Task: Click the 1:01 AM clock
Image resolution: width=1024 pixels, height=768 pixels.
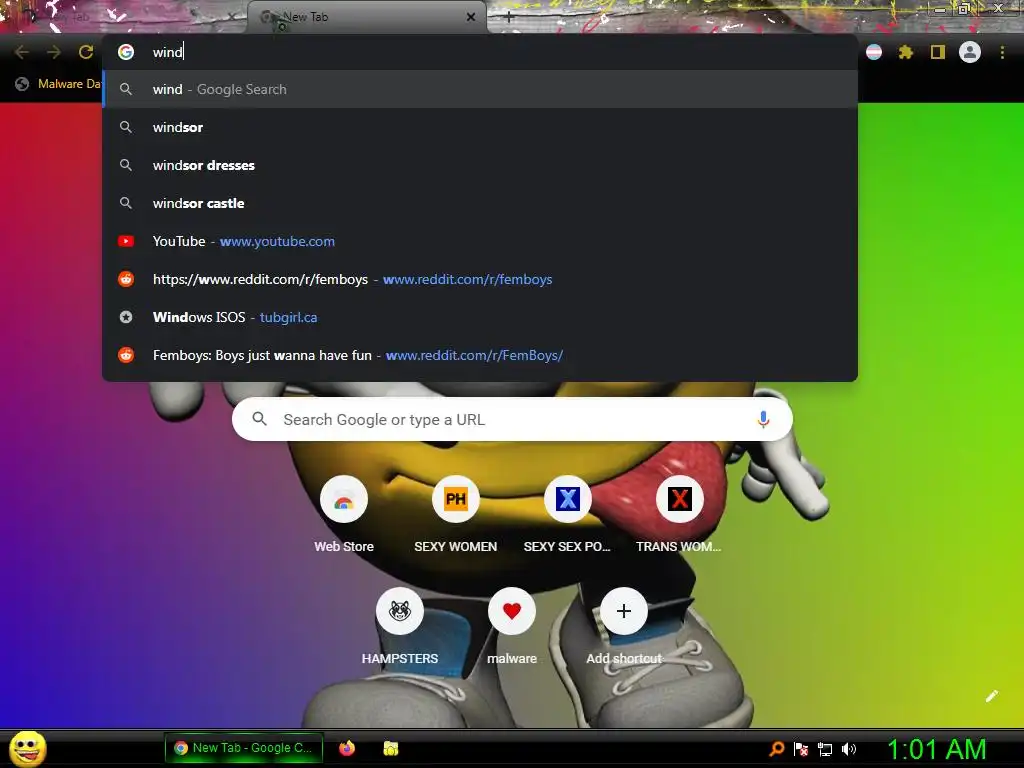Action: point(936,749)
